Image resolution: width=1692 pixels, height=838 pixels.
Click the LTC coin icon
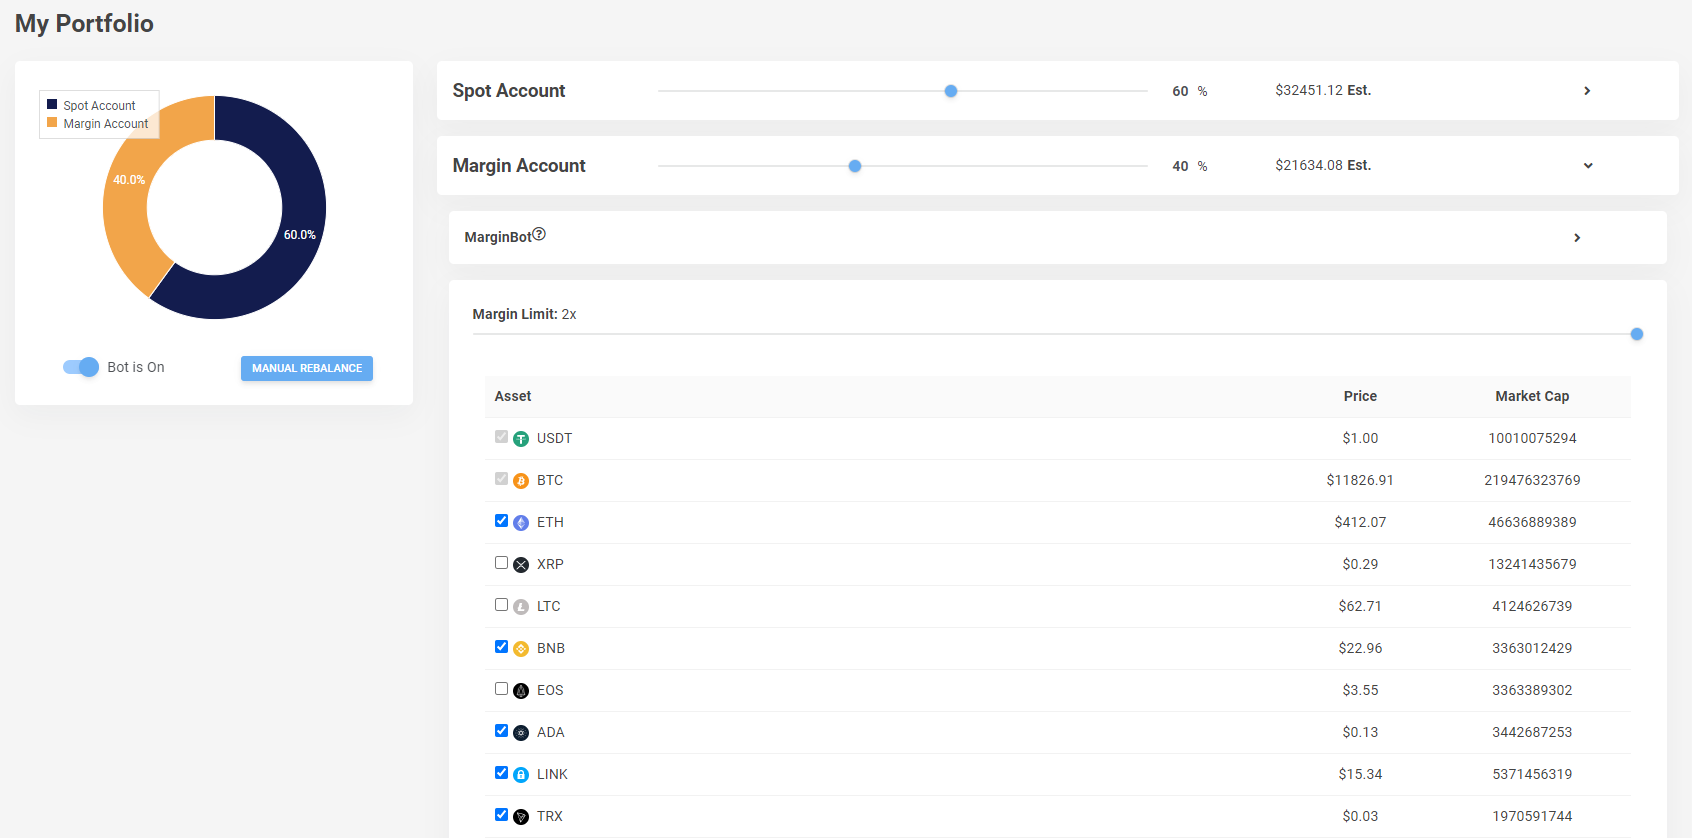point(521,607)
